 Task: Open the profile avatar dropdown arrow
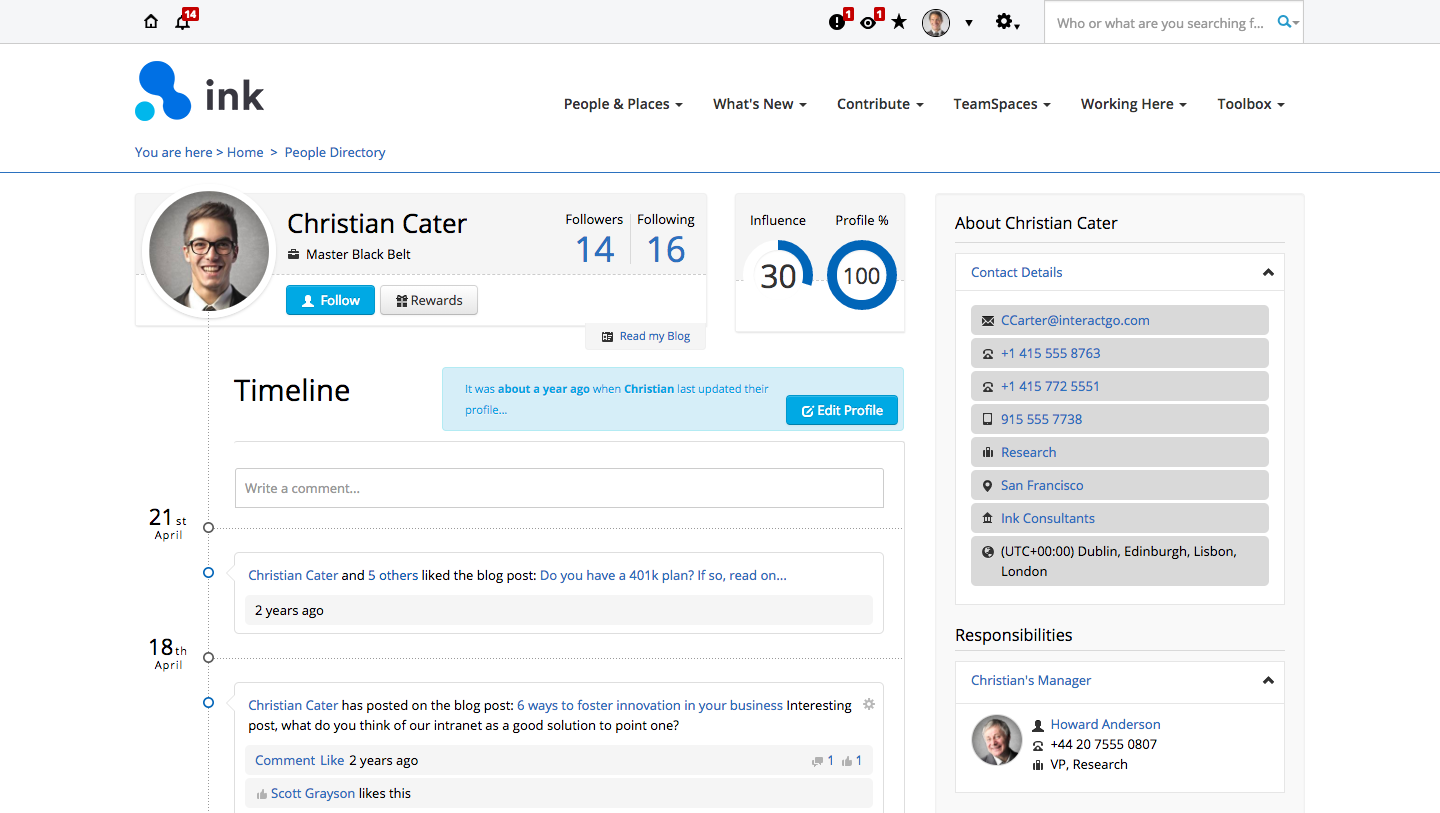pyautogui.click(x=967, y=22)
